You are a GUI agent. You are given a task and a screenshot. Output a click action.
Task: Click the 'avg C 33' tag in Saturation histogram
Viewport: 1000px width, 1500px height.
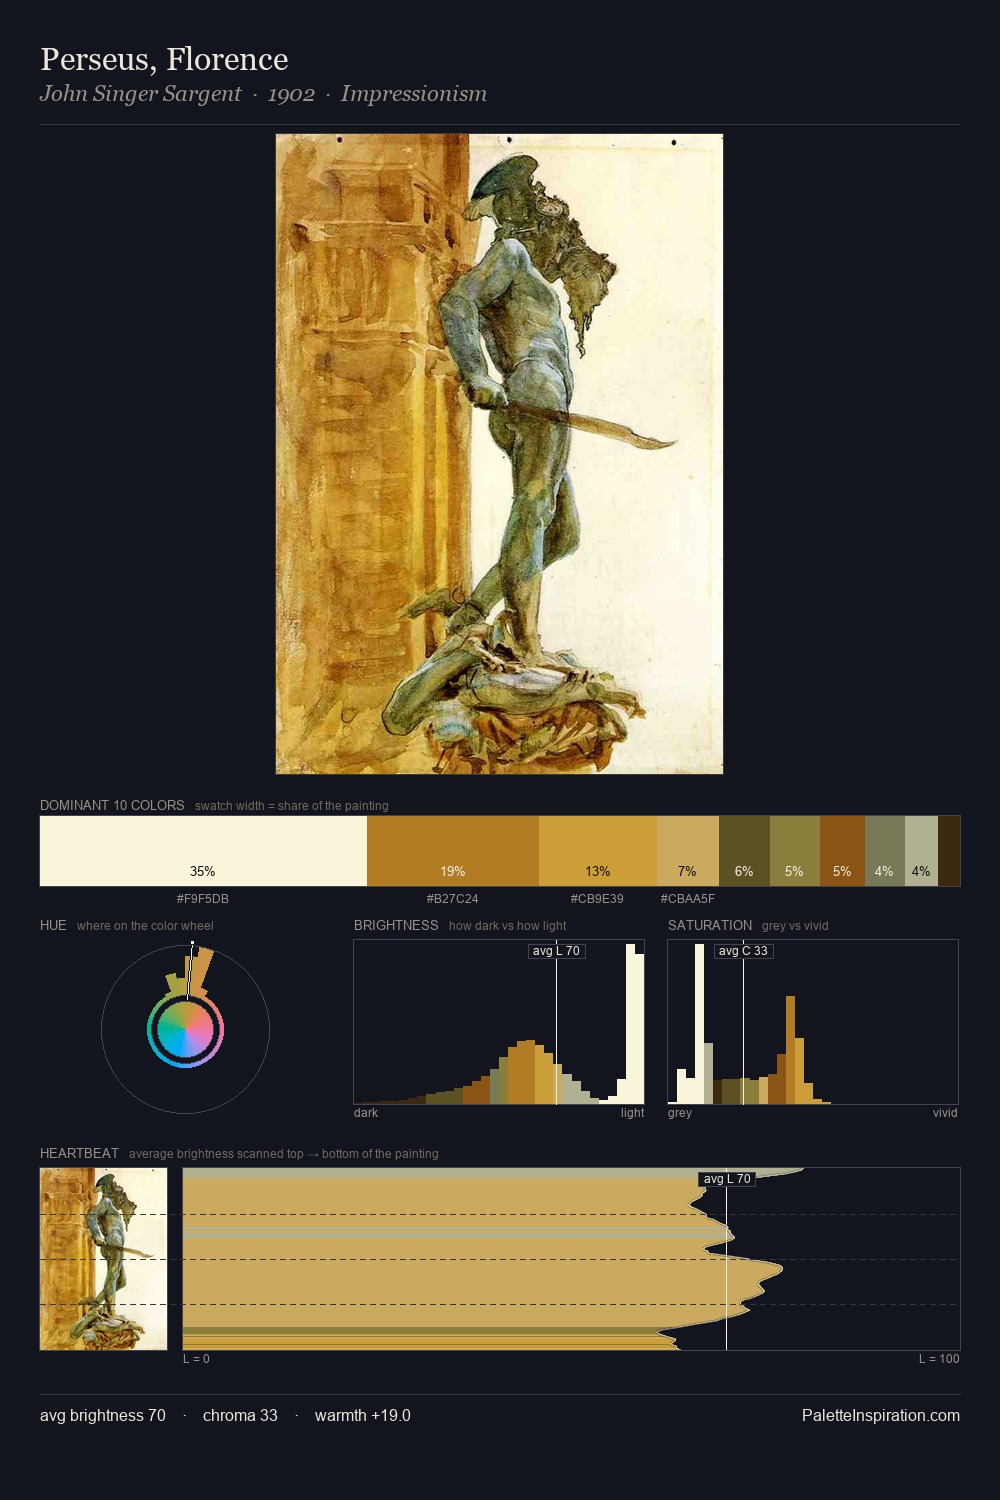(x=744, y=951)
